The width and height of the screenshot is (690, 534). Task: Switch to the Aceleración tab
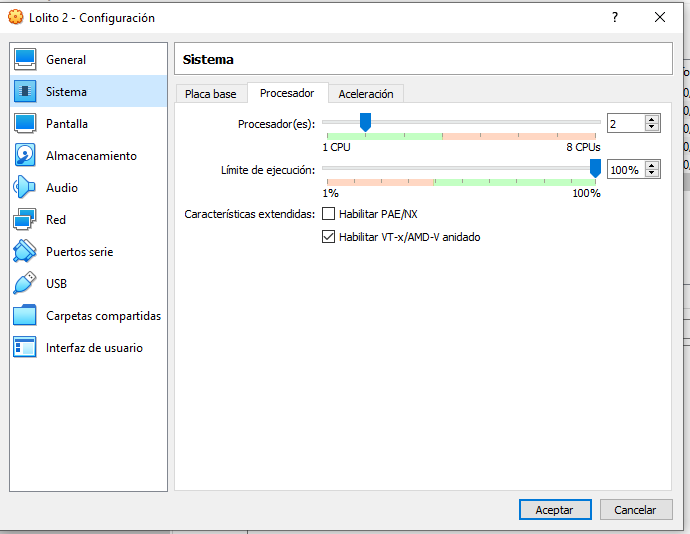365,94
